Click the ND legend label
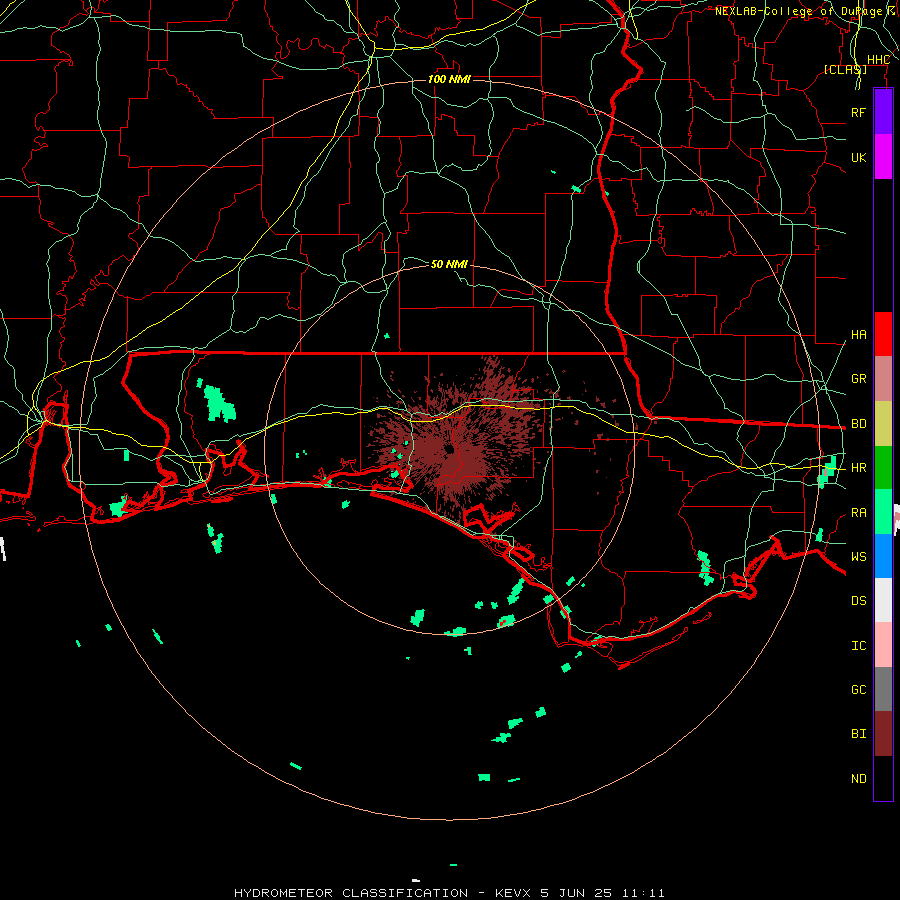Viewport: 900px width, 900px height. [x=858, y=779]
